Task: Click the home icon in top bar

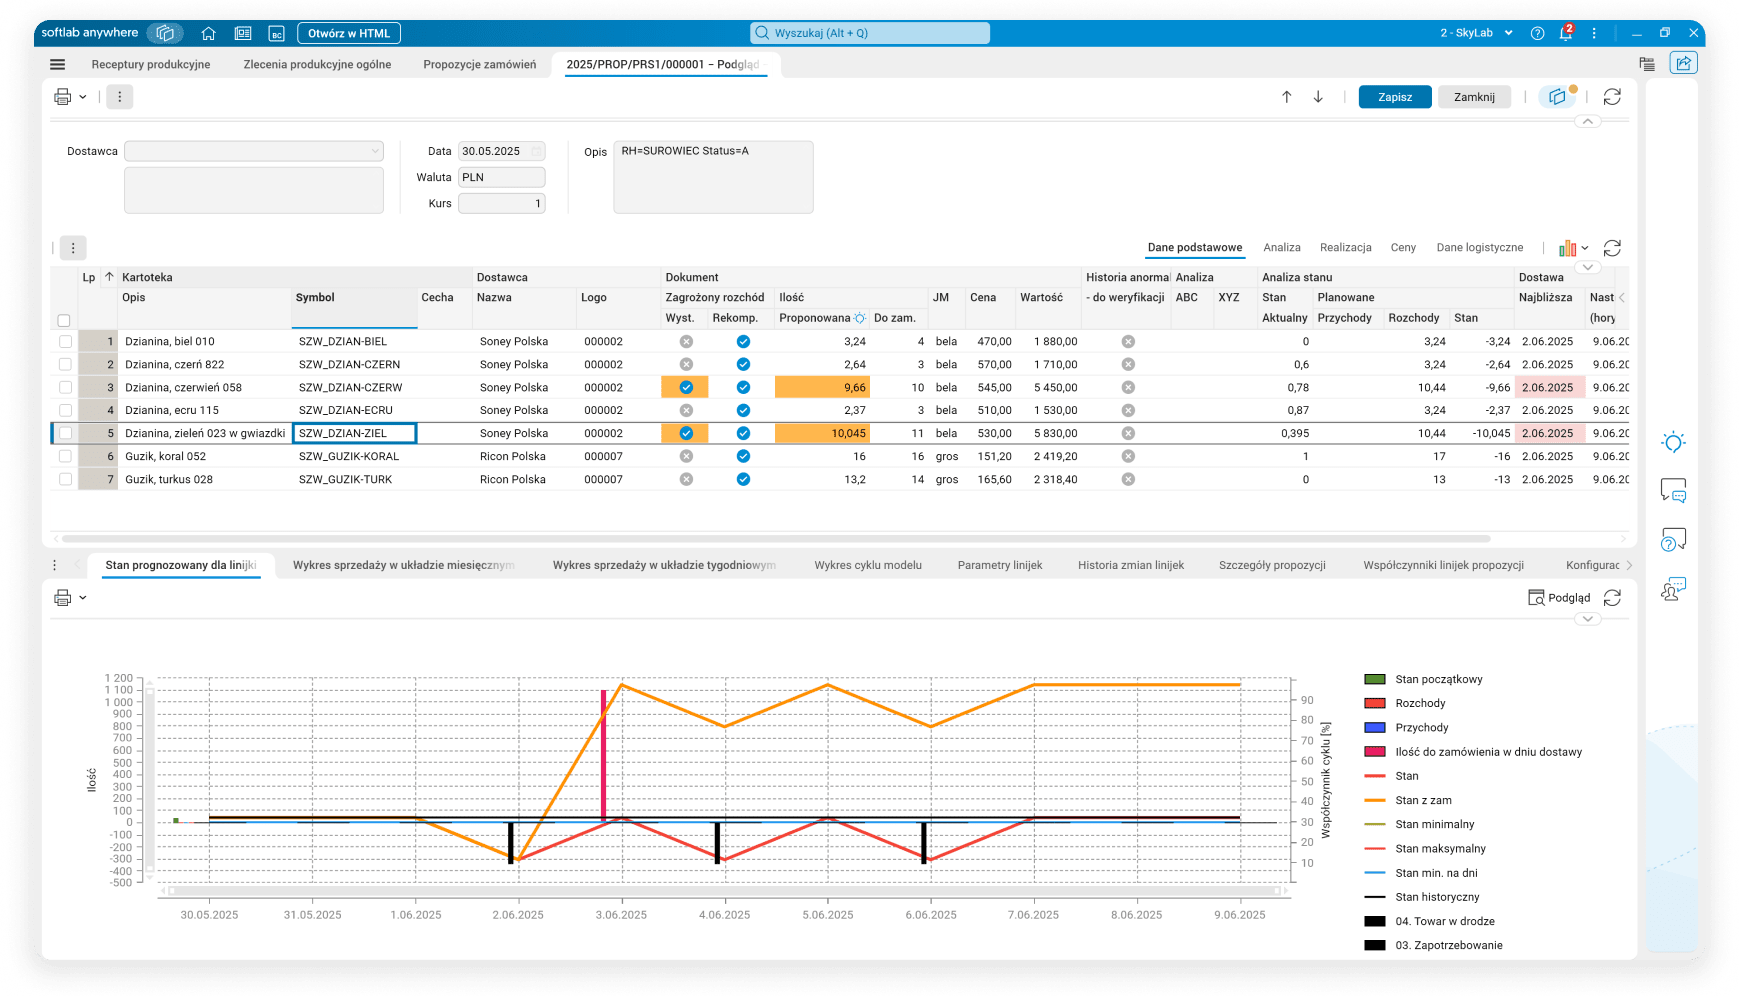Action: click(x=208, y=33)
